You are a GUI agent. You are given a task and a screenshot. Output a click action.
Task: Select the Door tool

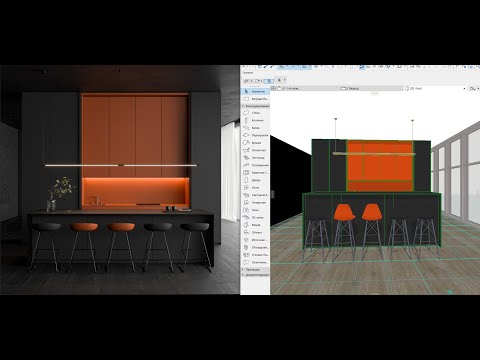[255, 180]
